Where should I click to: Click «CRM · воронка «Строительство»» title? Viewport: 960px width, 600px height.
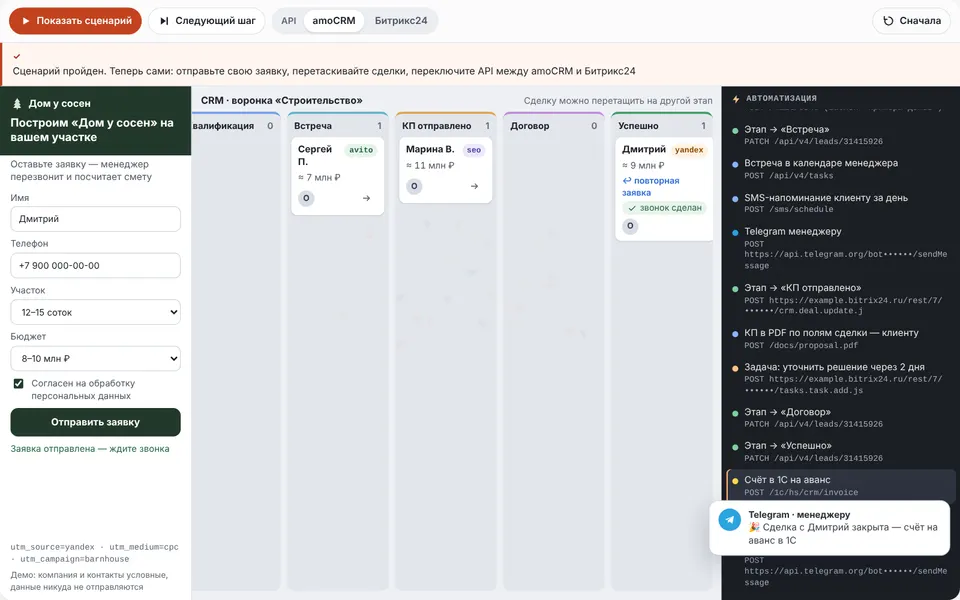click(282, 100)
